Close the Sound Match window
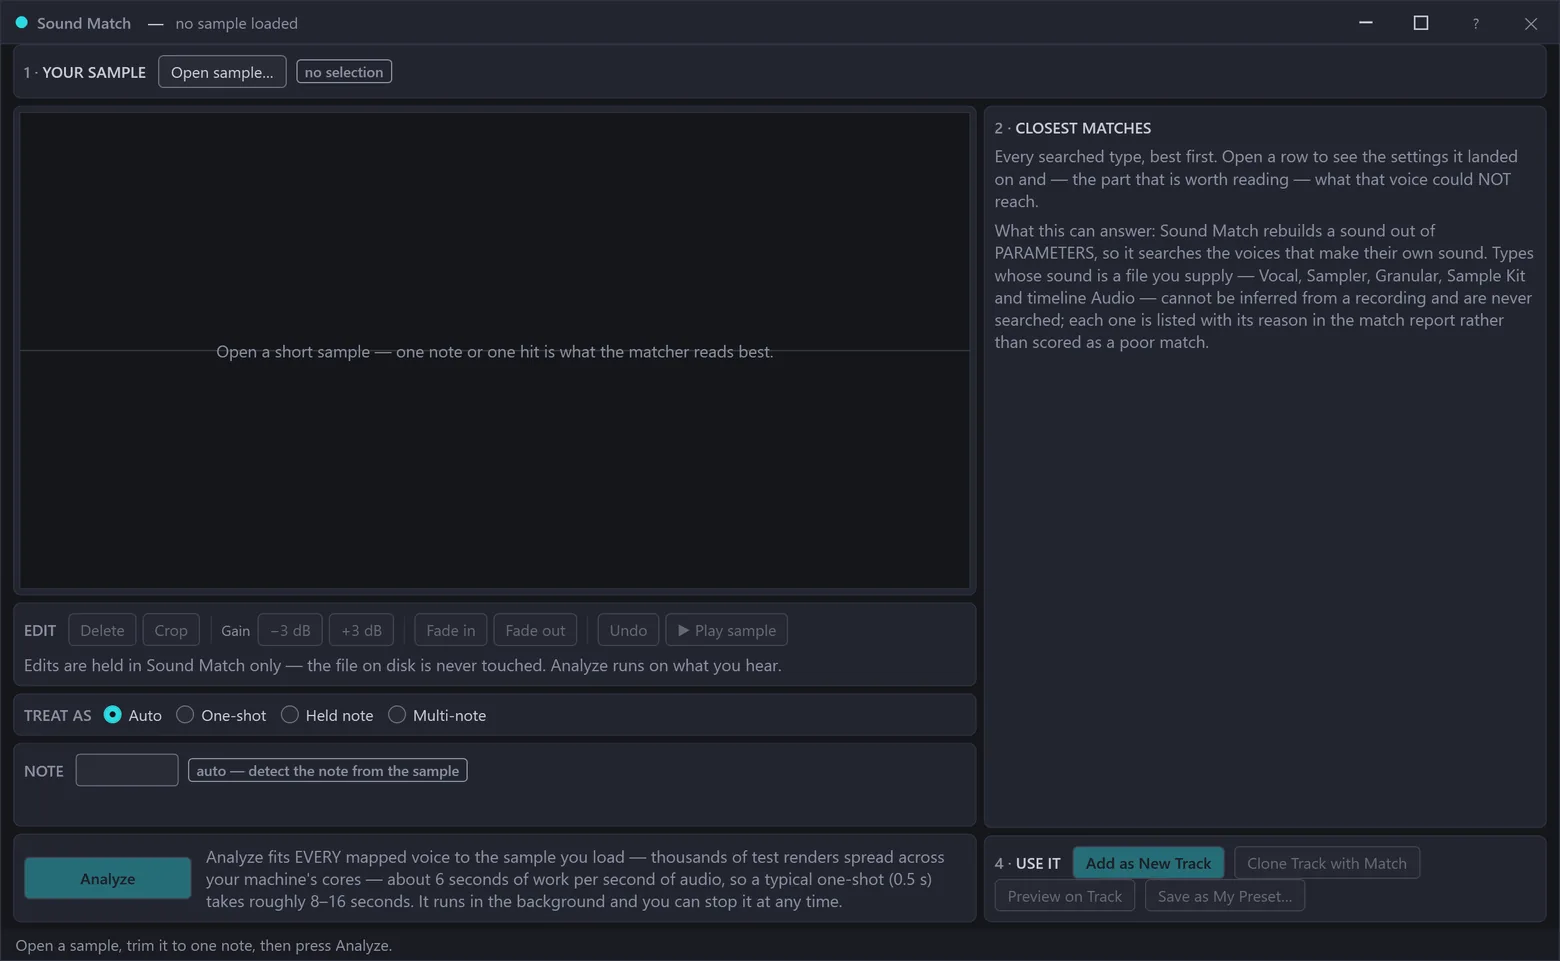Viewport: 1560px width, 961px height. (1531, 23)
